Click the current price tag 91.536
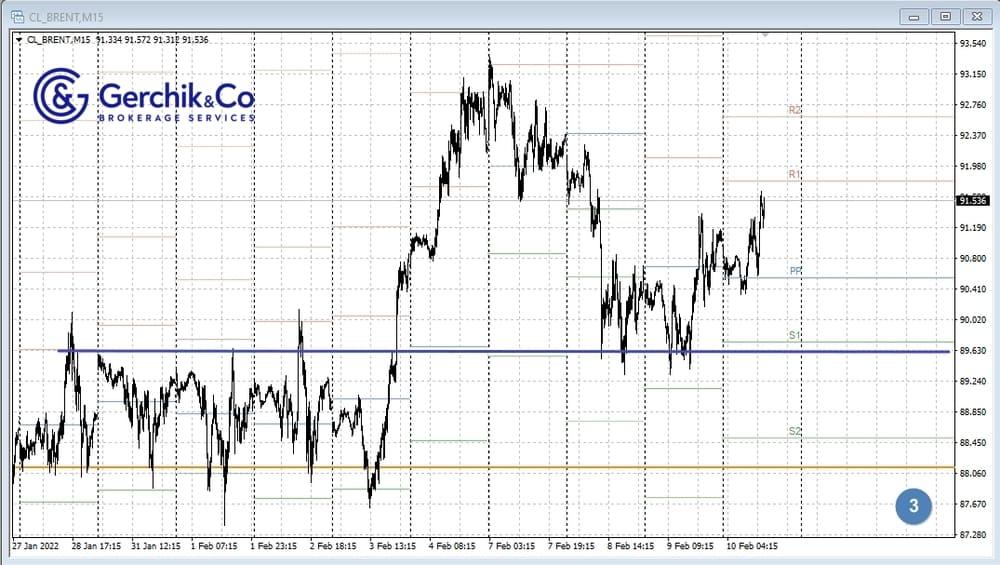The width and height of the screenshot is (1000, 565). pos(973,200)
